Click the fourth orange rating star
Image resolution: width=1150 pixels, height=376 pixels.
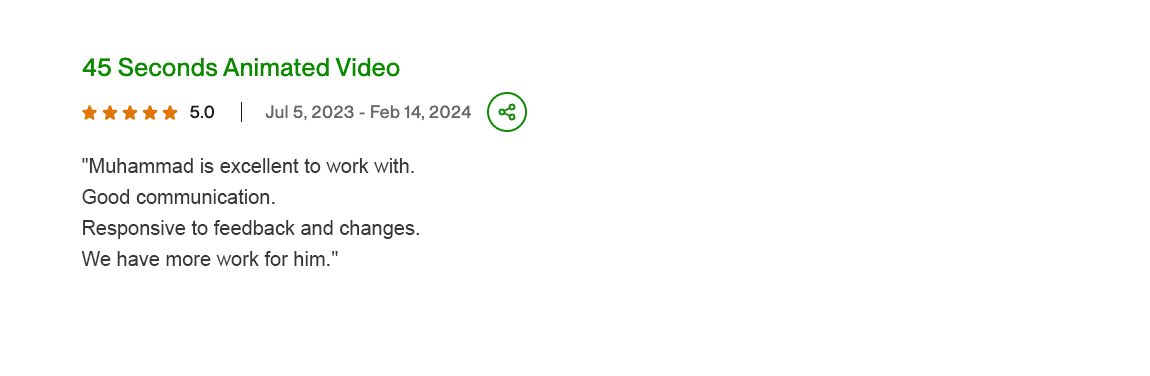150,112
